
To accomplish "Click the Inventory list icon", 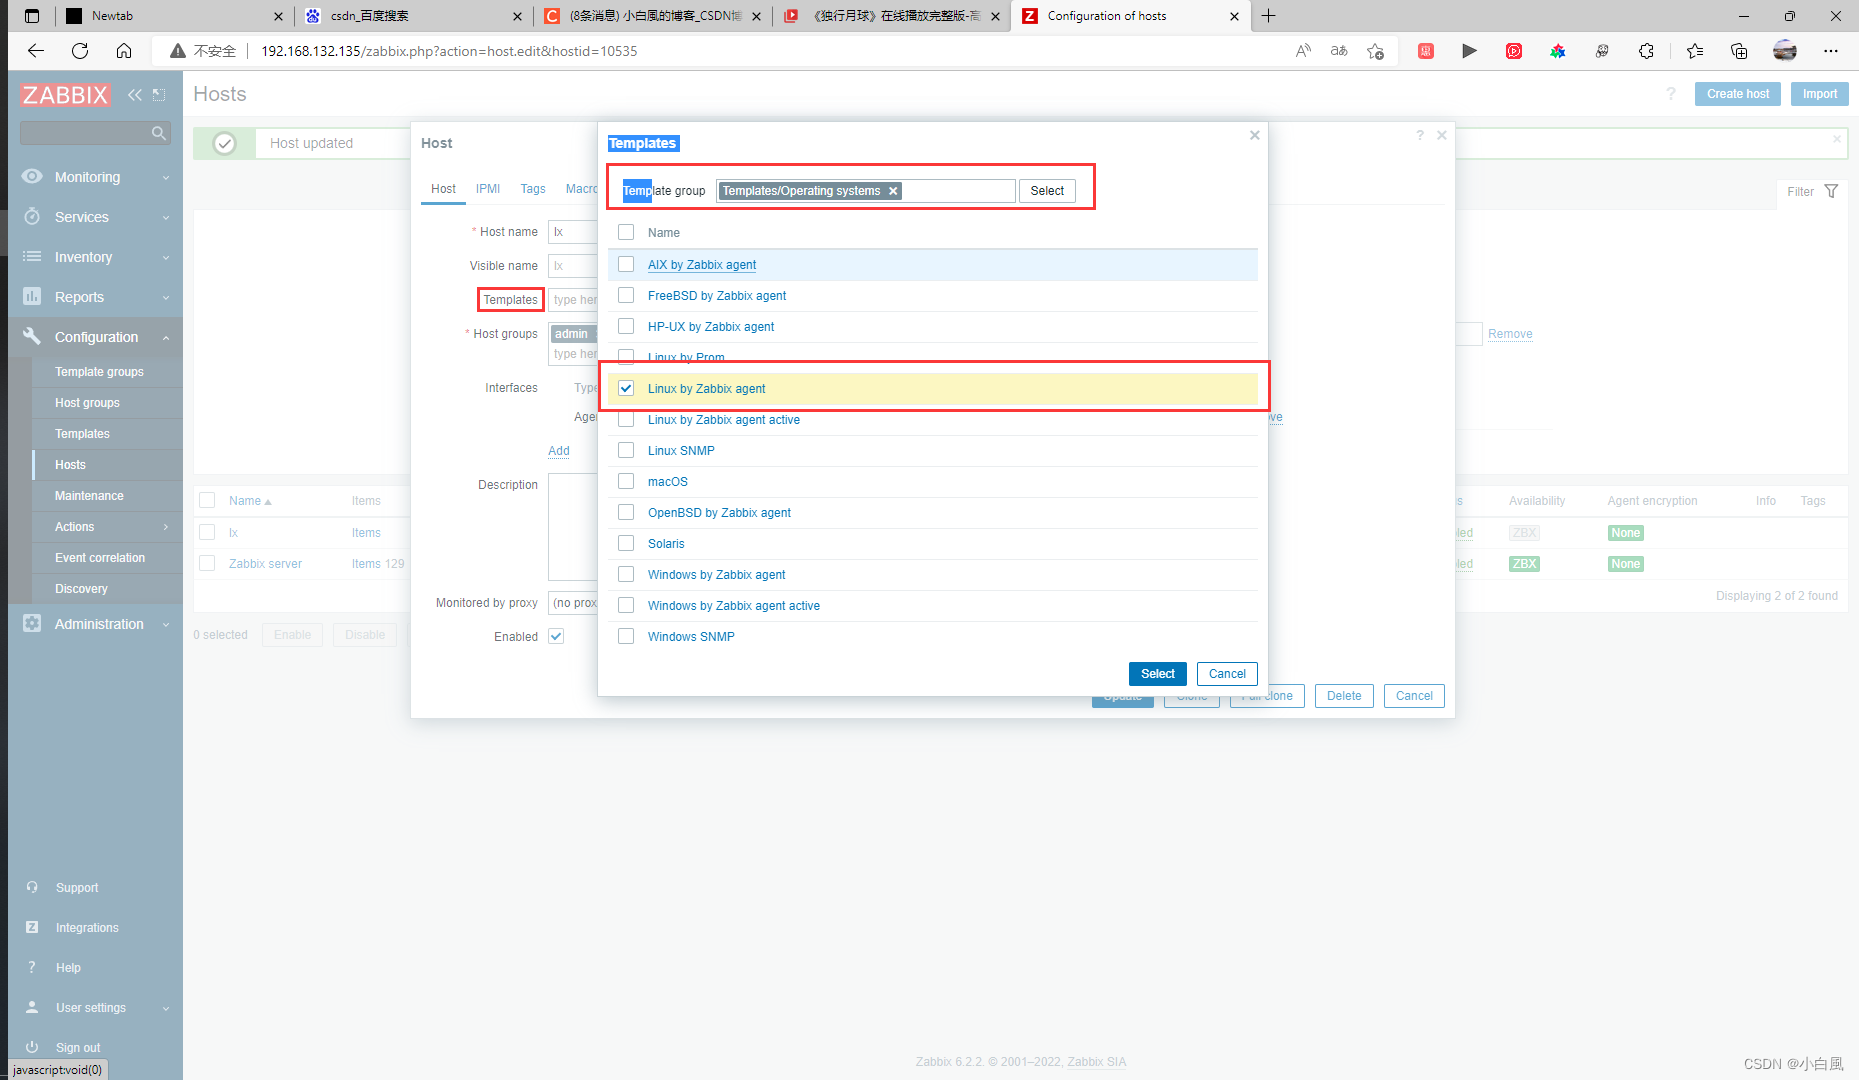I will 32,257.
